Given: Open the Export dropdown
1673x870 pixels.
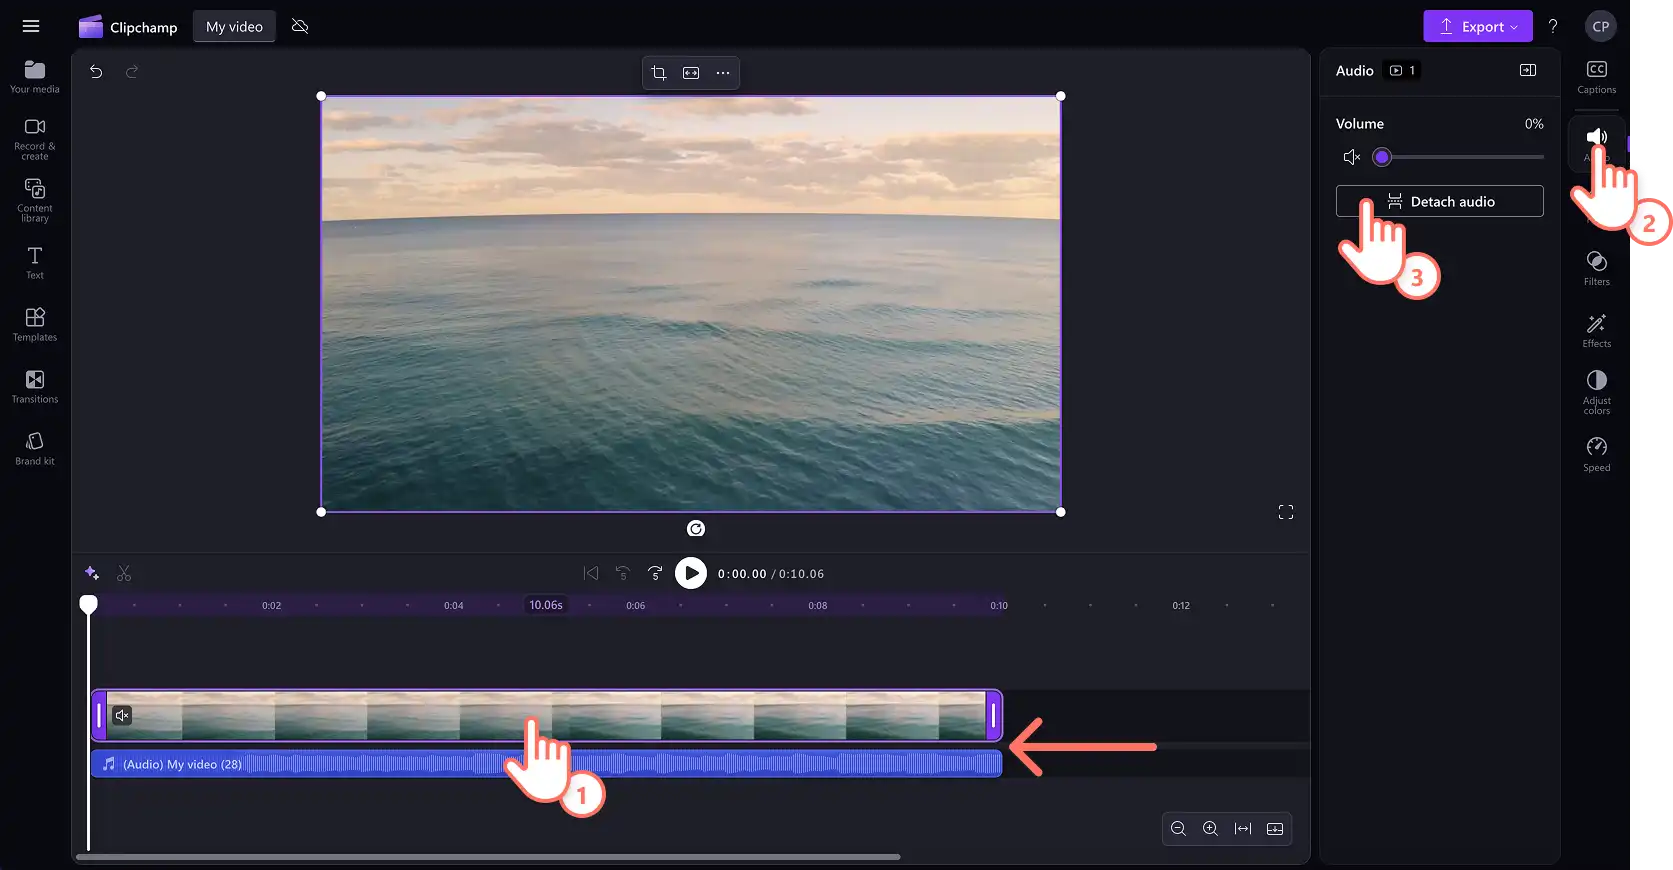Looking at the screenshot, I should point(1478,27).
